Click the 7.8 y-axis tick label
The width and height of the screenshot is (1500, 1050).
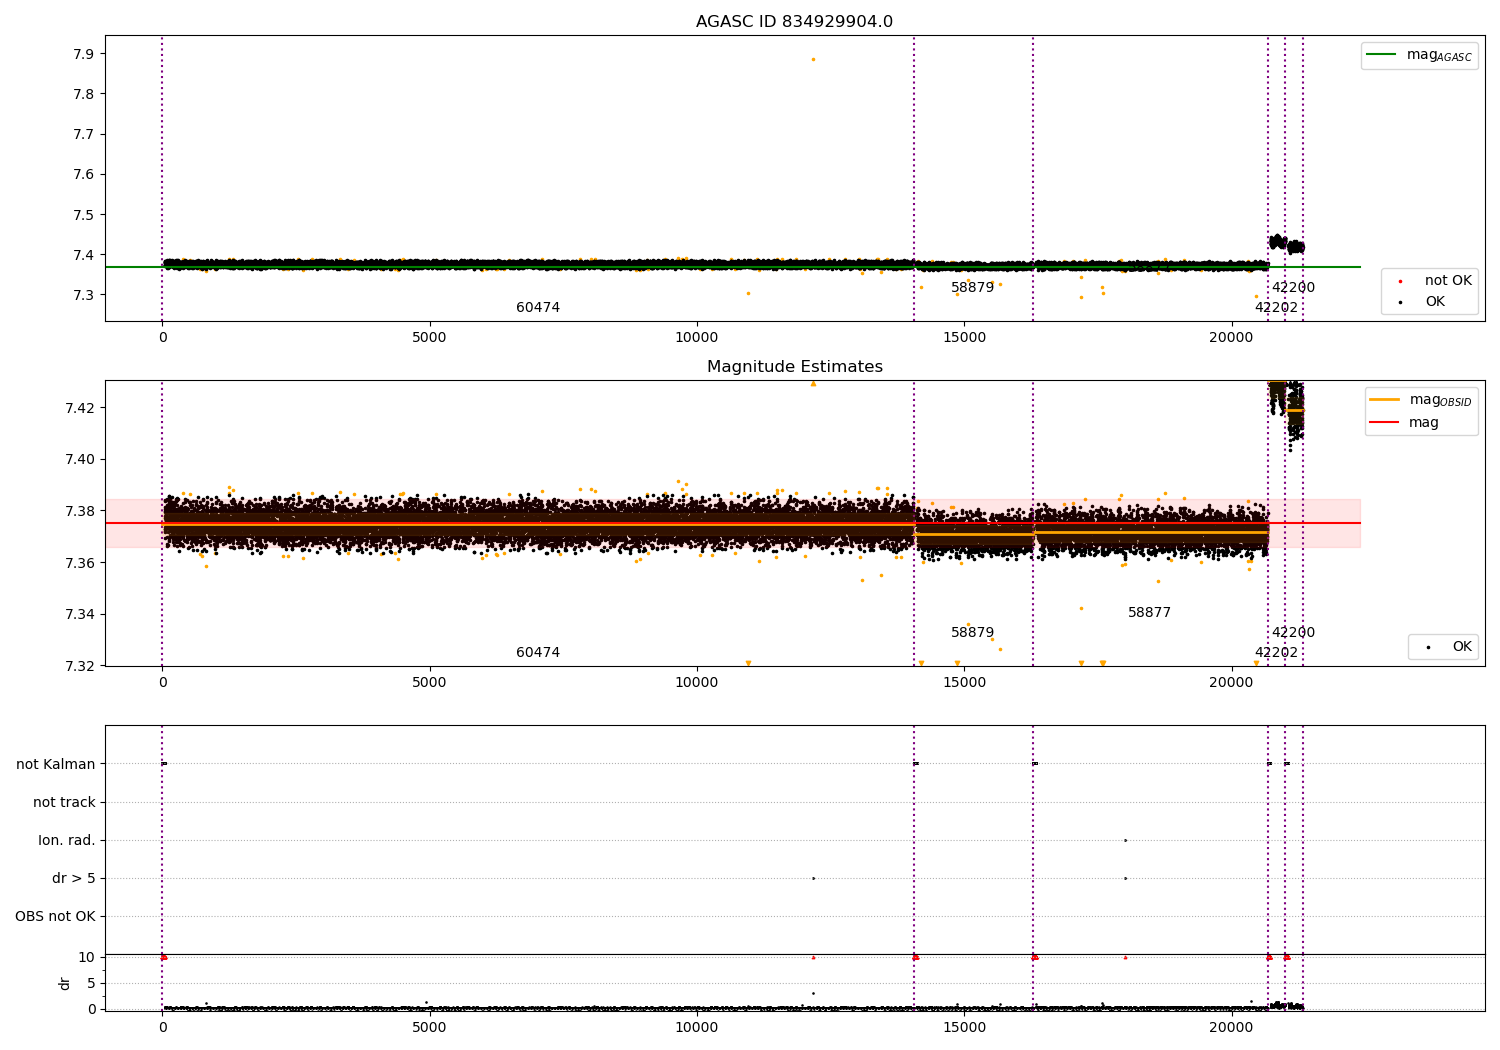click(82, 94)
